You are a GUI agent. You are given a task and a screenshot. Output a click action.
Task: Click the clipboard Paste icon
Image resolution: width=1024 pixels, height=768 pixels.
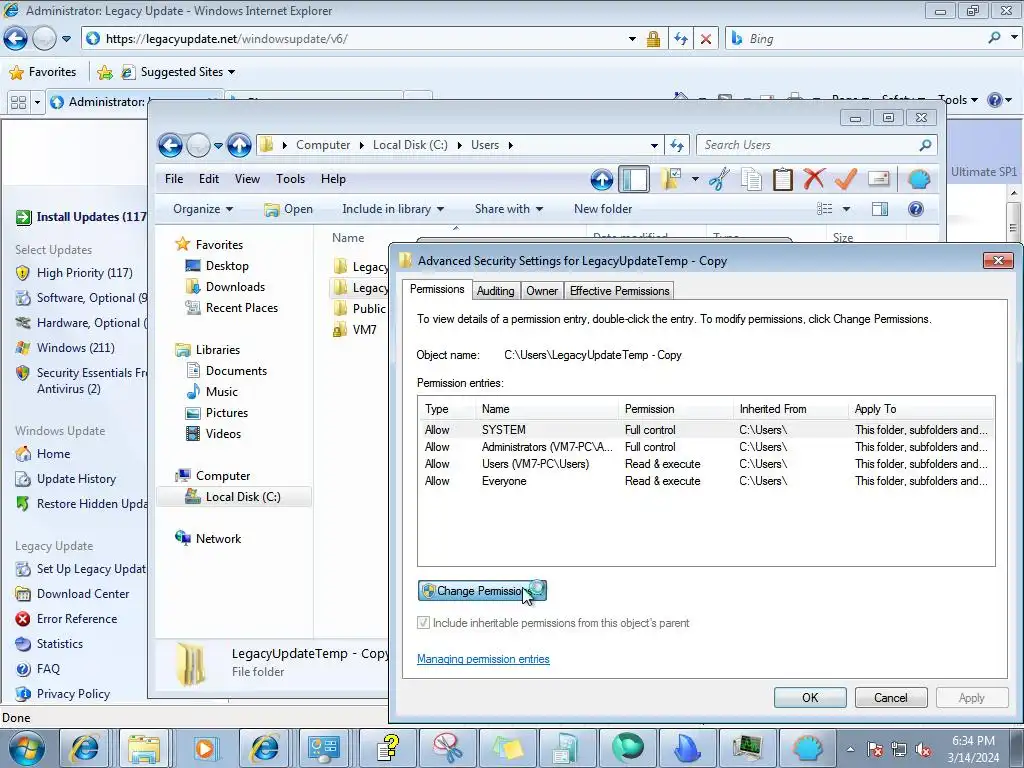(782, 179)
